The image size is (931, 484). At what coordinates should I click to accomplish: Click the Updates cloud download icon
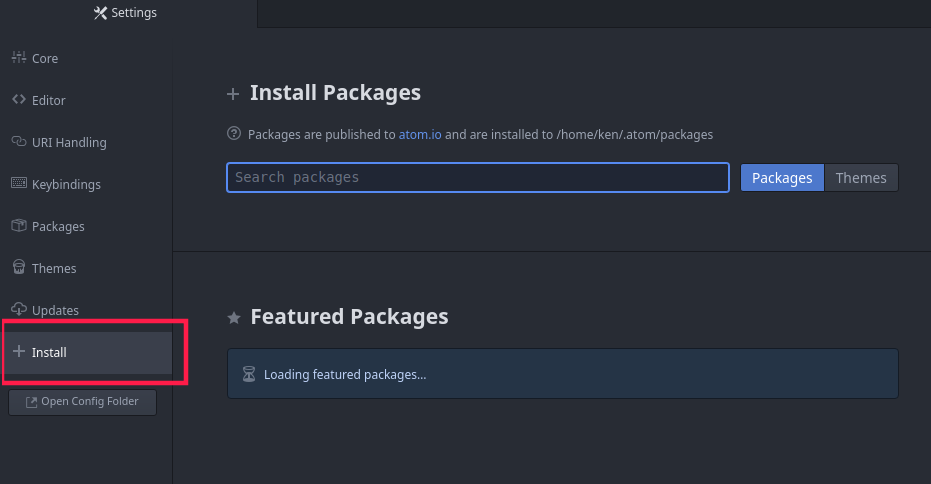tap(18, 310)
